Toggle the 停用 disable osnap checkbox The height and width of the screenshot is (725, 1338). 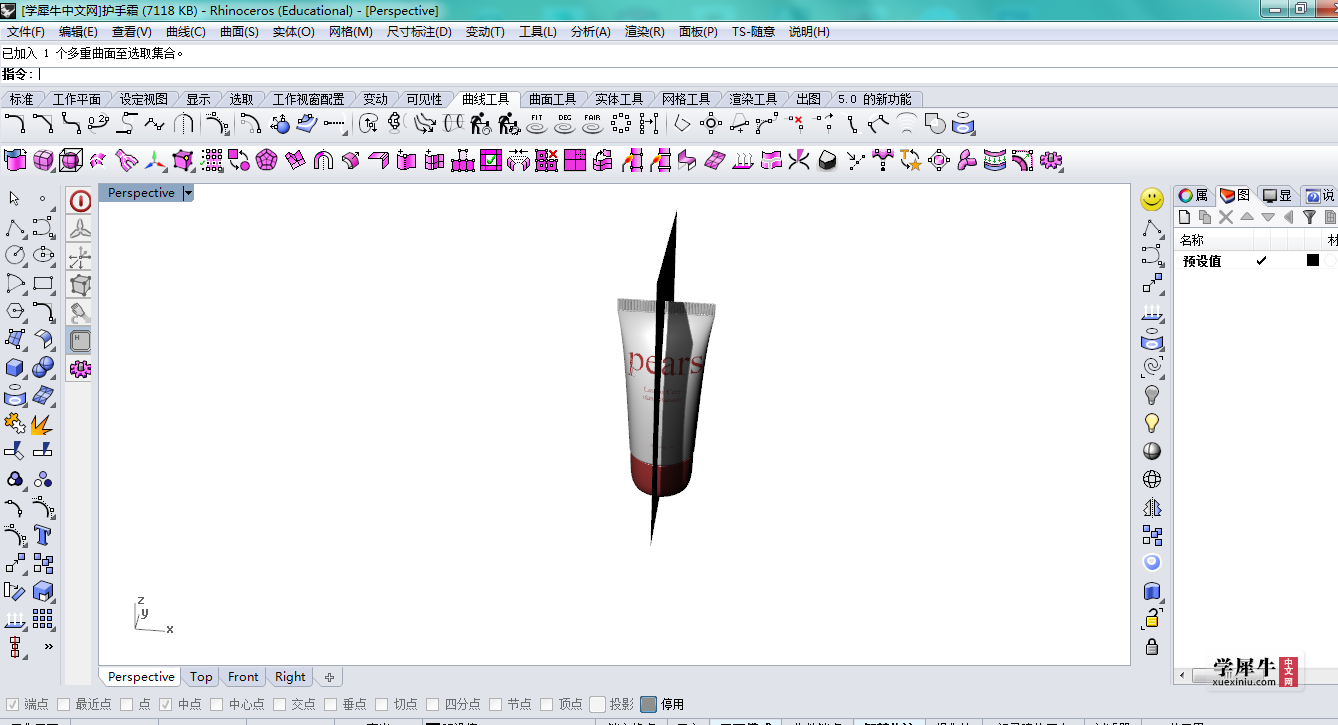pos(648,704)
